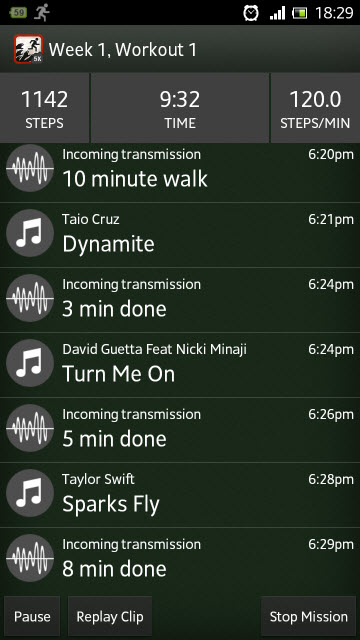This screenshot has height=640, width=360.
Task: Tap the waveform icon beside 5 min done
Action: pos(30,428)
